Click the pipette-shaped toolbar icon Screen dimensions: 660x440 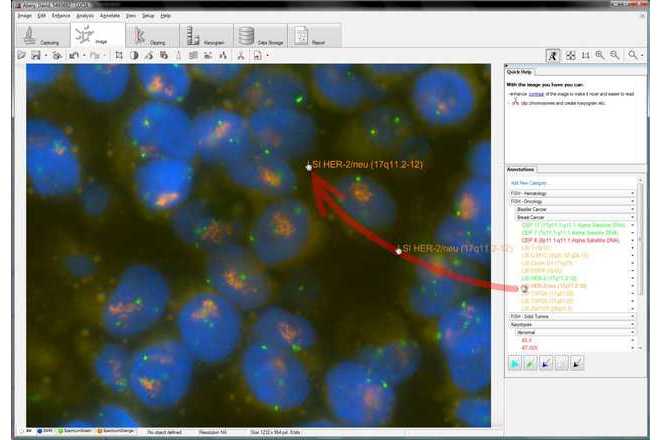(178, 55)
